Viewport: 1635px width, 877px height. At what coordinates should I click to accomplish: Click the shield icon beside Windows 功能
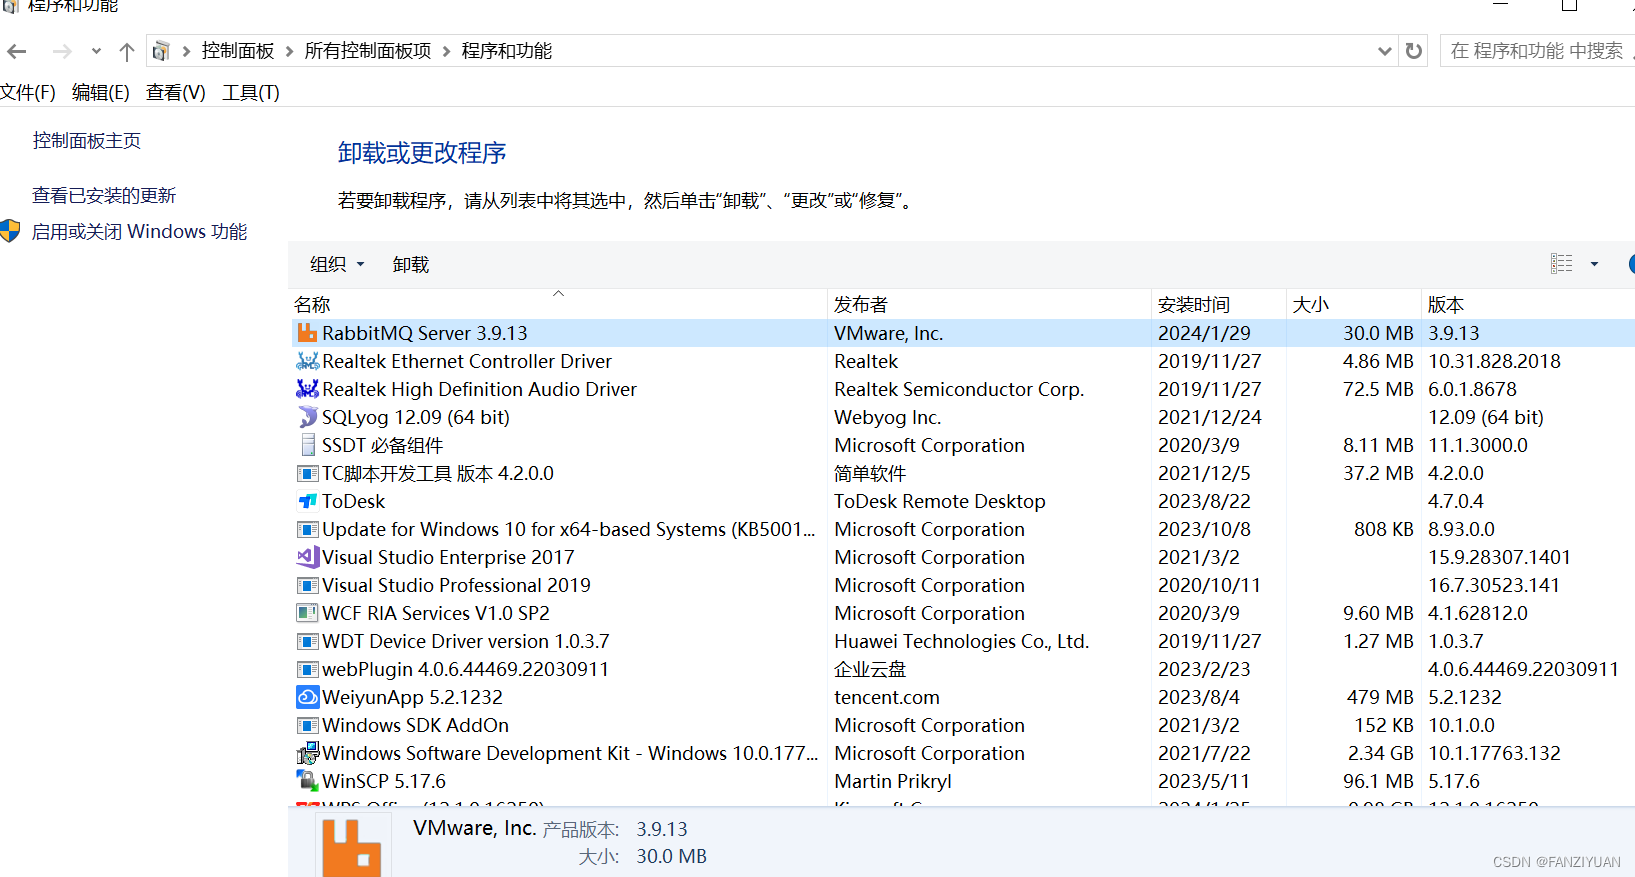tap(10, 231)
